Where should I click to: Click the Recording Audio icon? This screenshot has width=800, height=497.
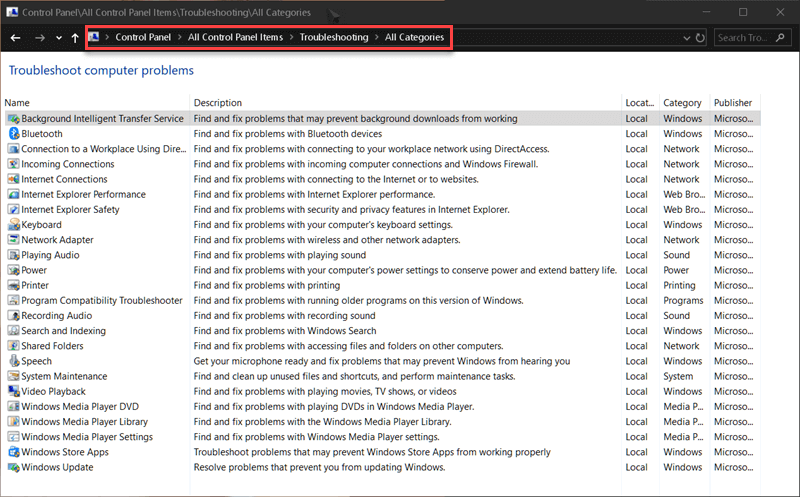pyautogui.click(x=14, y=315)
